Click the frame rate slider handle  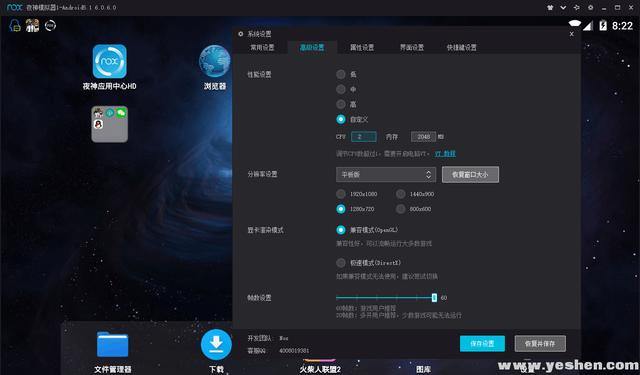(434, 297)
